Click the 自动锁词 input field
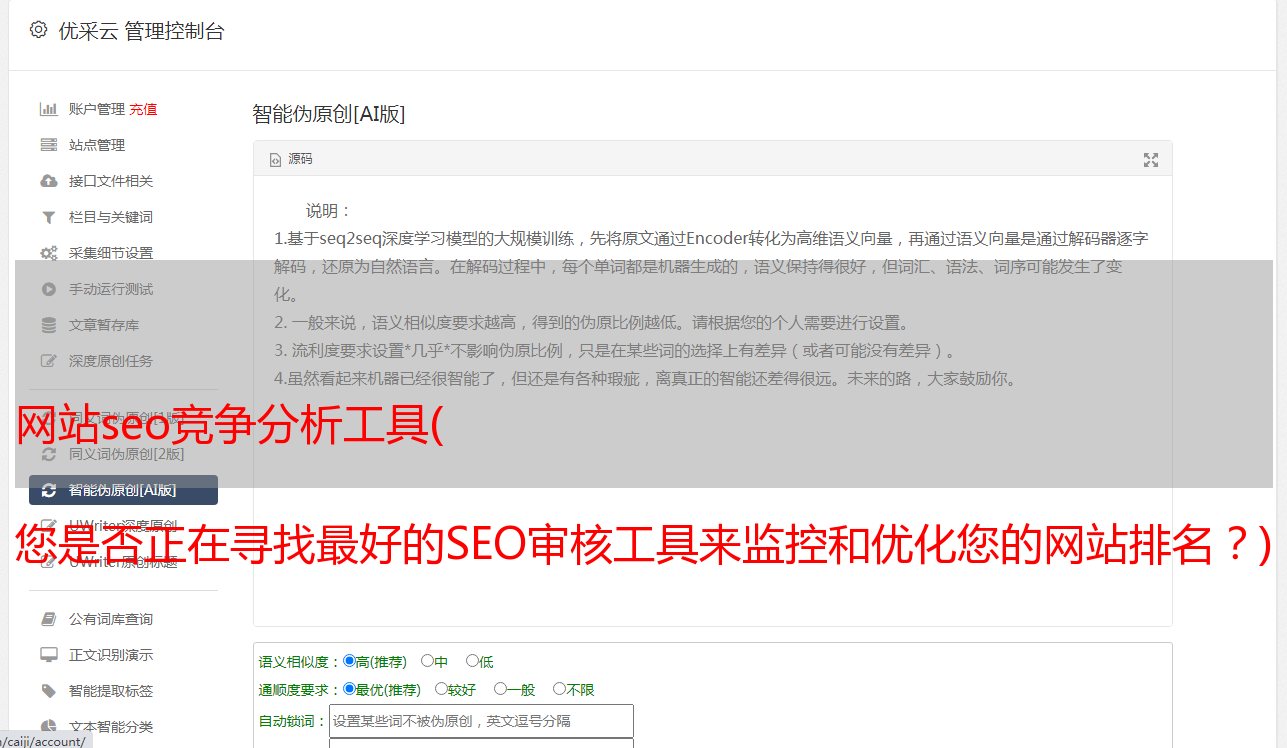This screenshot has height=748, width=1287. 481,721
